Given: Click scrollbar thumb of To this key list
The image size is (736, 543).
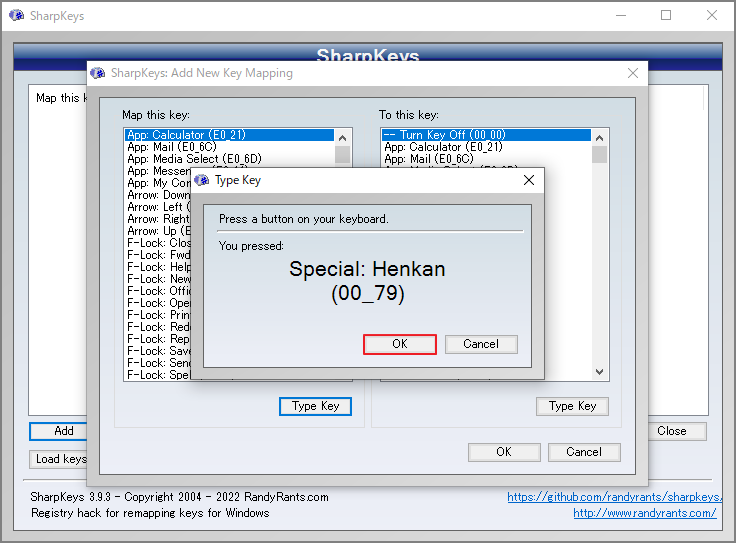Looking at the screenshot, I should [599, 154].
